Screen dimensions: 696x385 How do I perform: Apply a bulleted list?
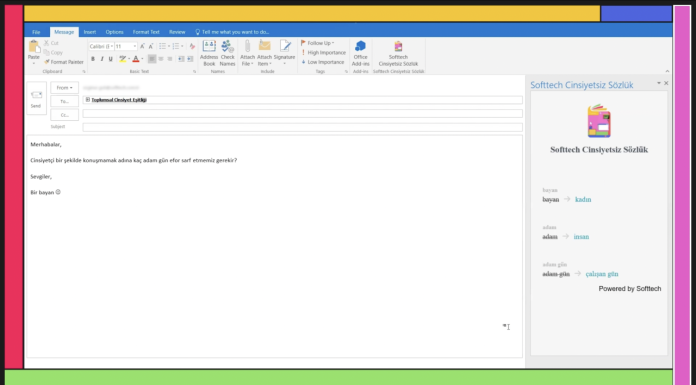point(162,46)
